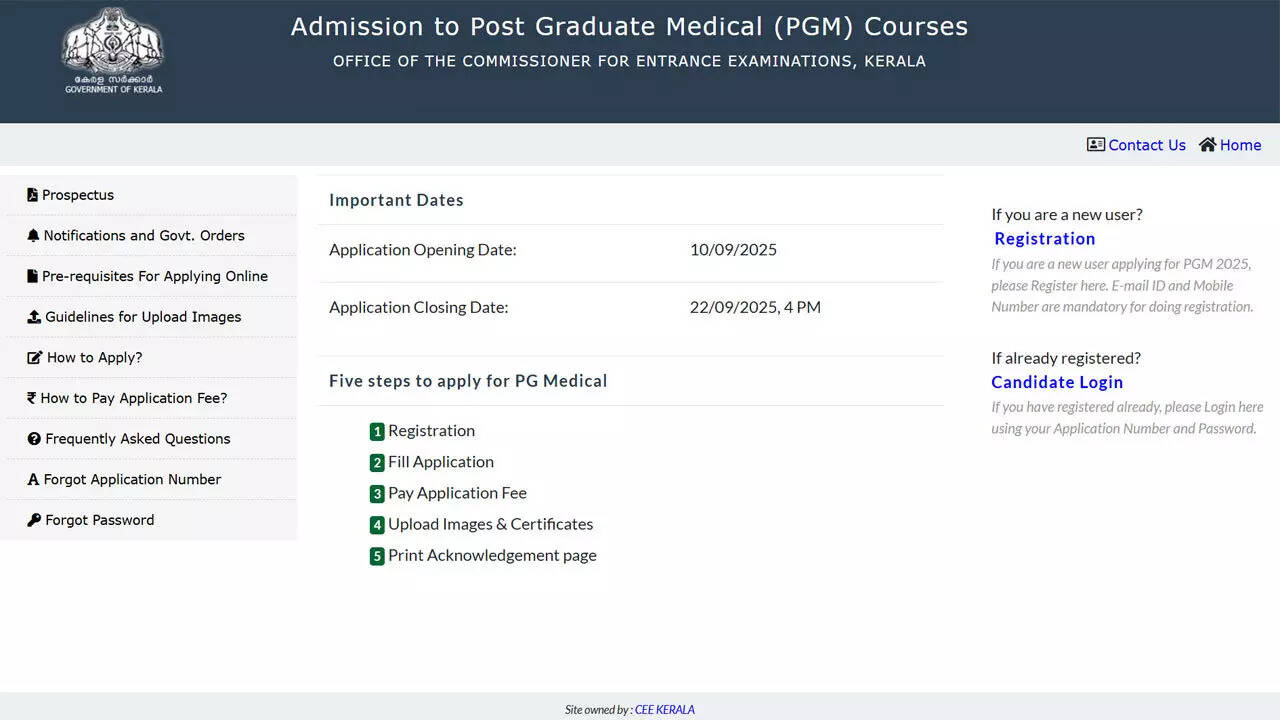Click the contact card icon
The height and width of the screenshot is (720, 1280).
click(x=1096, y=145)
